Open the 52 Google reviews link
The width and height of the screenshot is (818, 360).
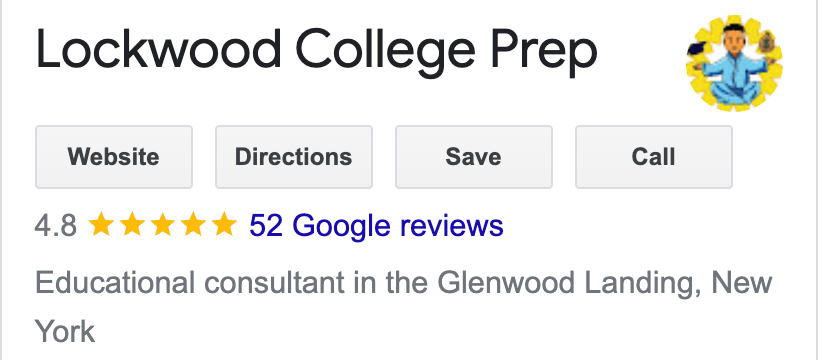click(x=376, y=225)
